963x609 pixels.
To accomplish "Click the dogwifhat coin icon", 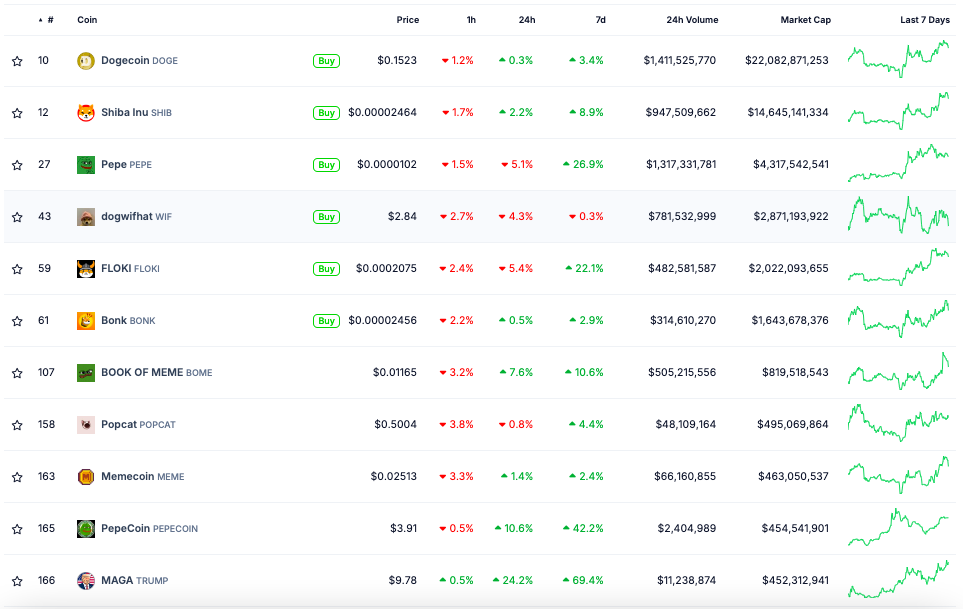I will pyautogui.click(x=86, y=217).
